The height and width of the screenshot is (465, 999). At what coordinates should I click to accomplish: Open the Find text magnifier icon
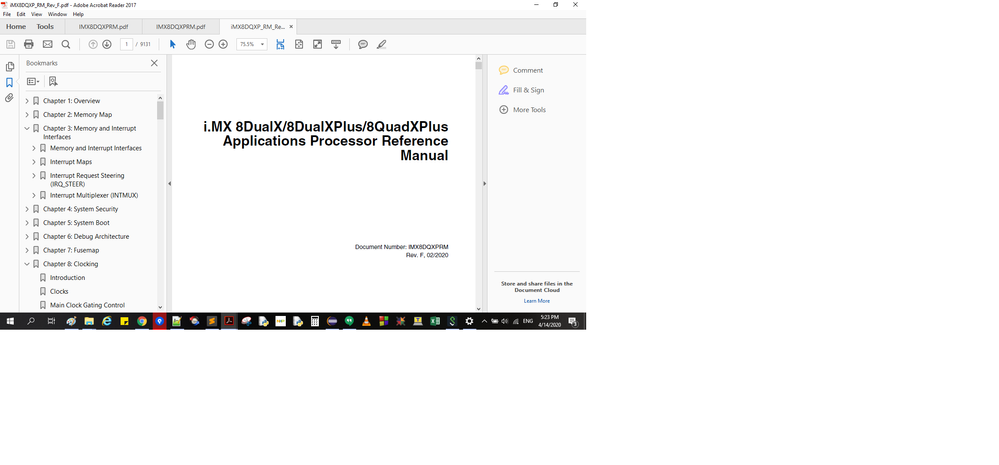(66, 44)
